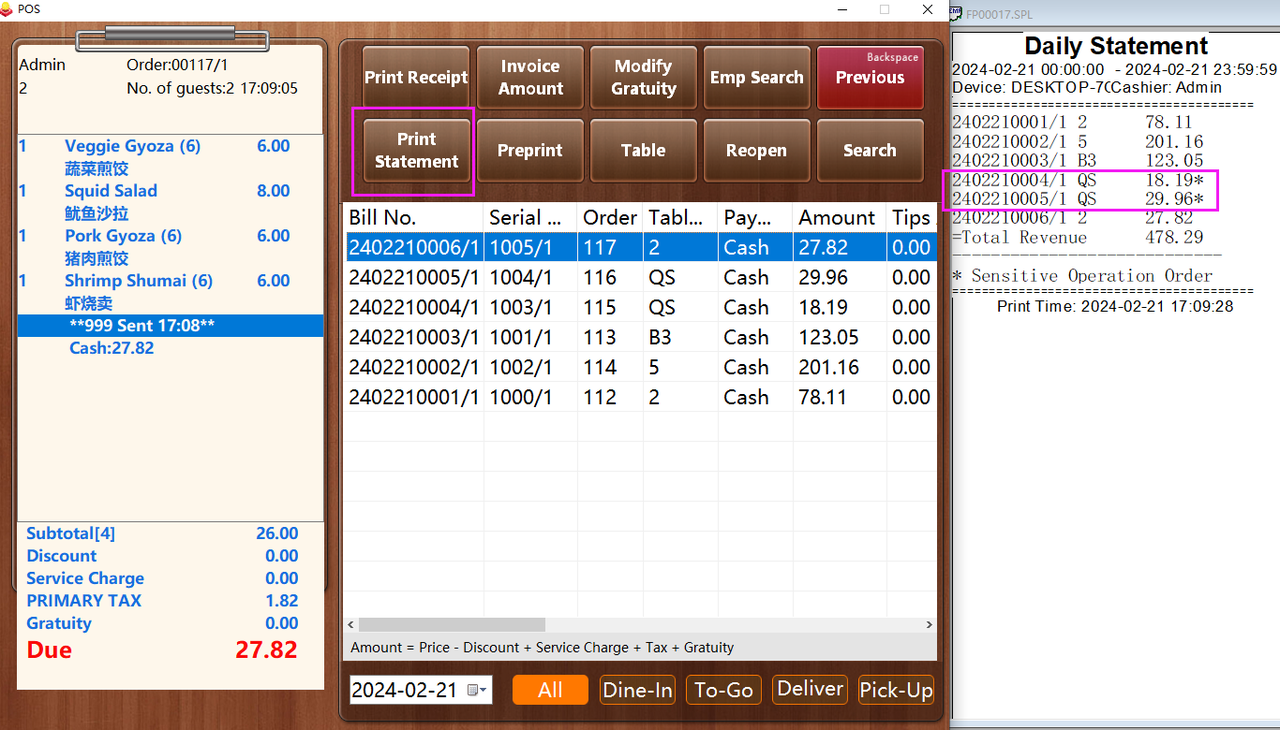The width and height of the screenshot is (1280, 730).
Task: Click the Preprint button
Action: [530, 150]
